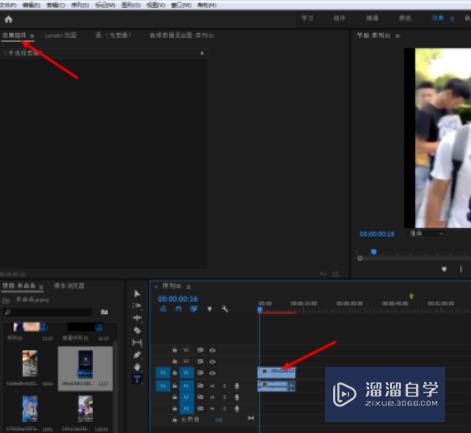Switch to Lumetri Scopes tab
The image size is (471, 433).
[61, 35]
